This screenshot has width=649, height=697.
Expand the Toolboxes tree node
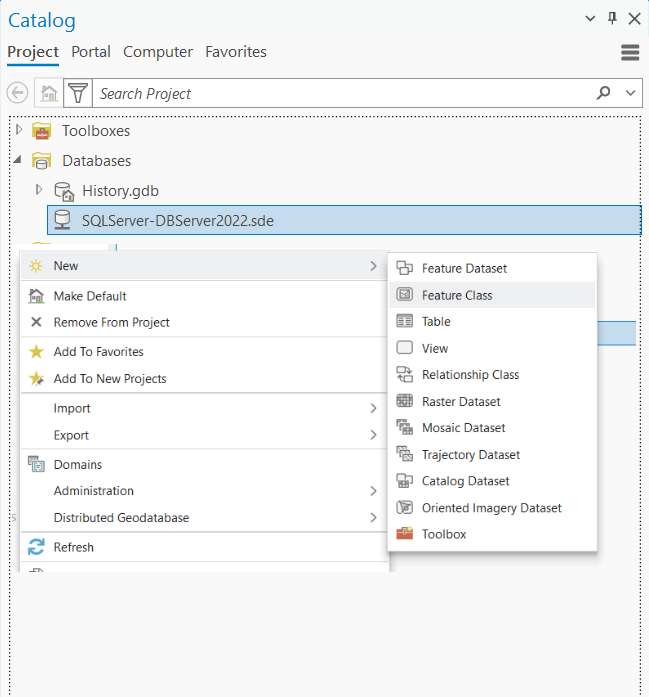19,129
